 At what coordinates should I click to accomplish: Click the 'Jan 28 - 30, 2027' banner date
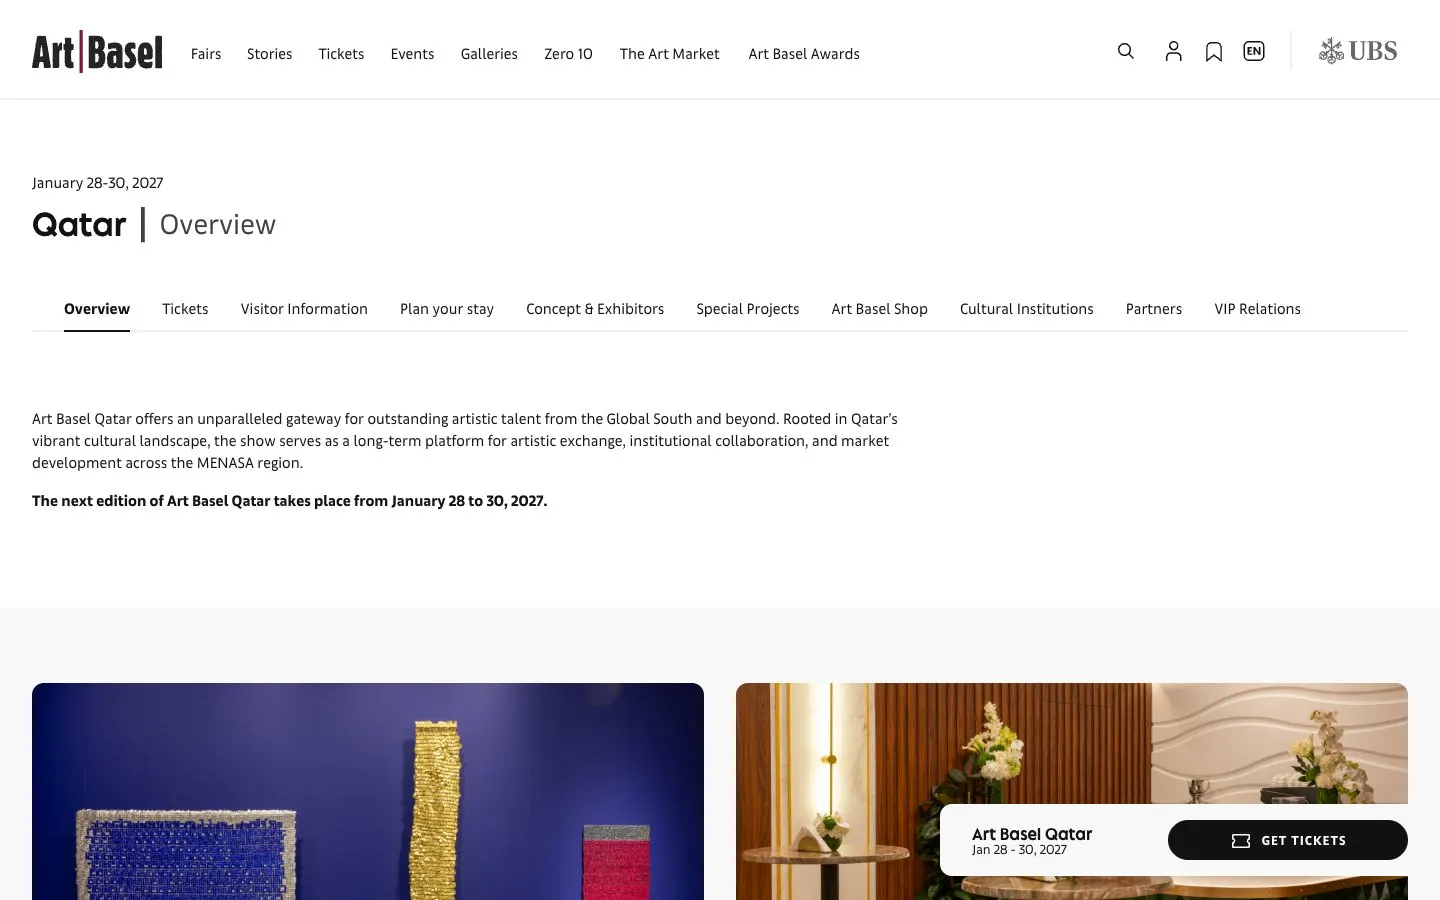1019,850
